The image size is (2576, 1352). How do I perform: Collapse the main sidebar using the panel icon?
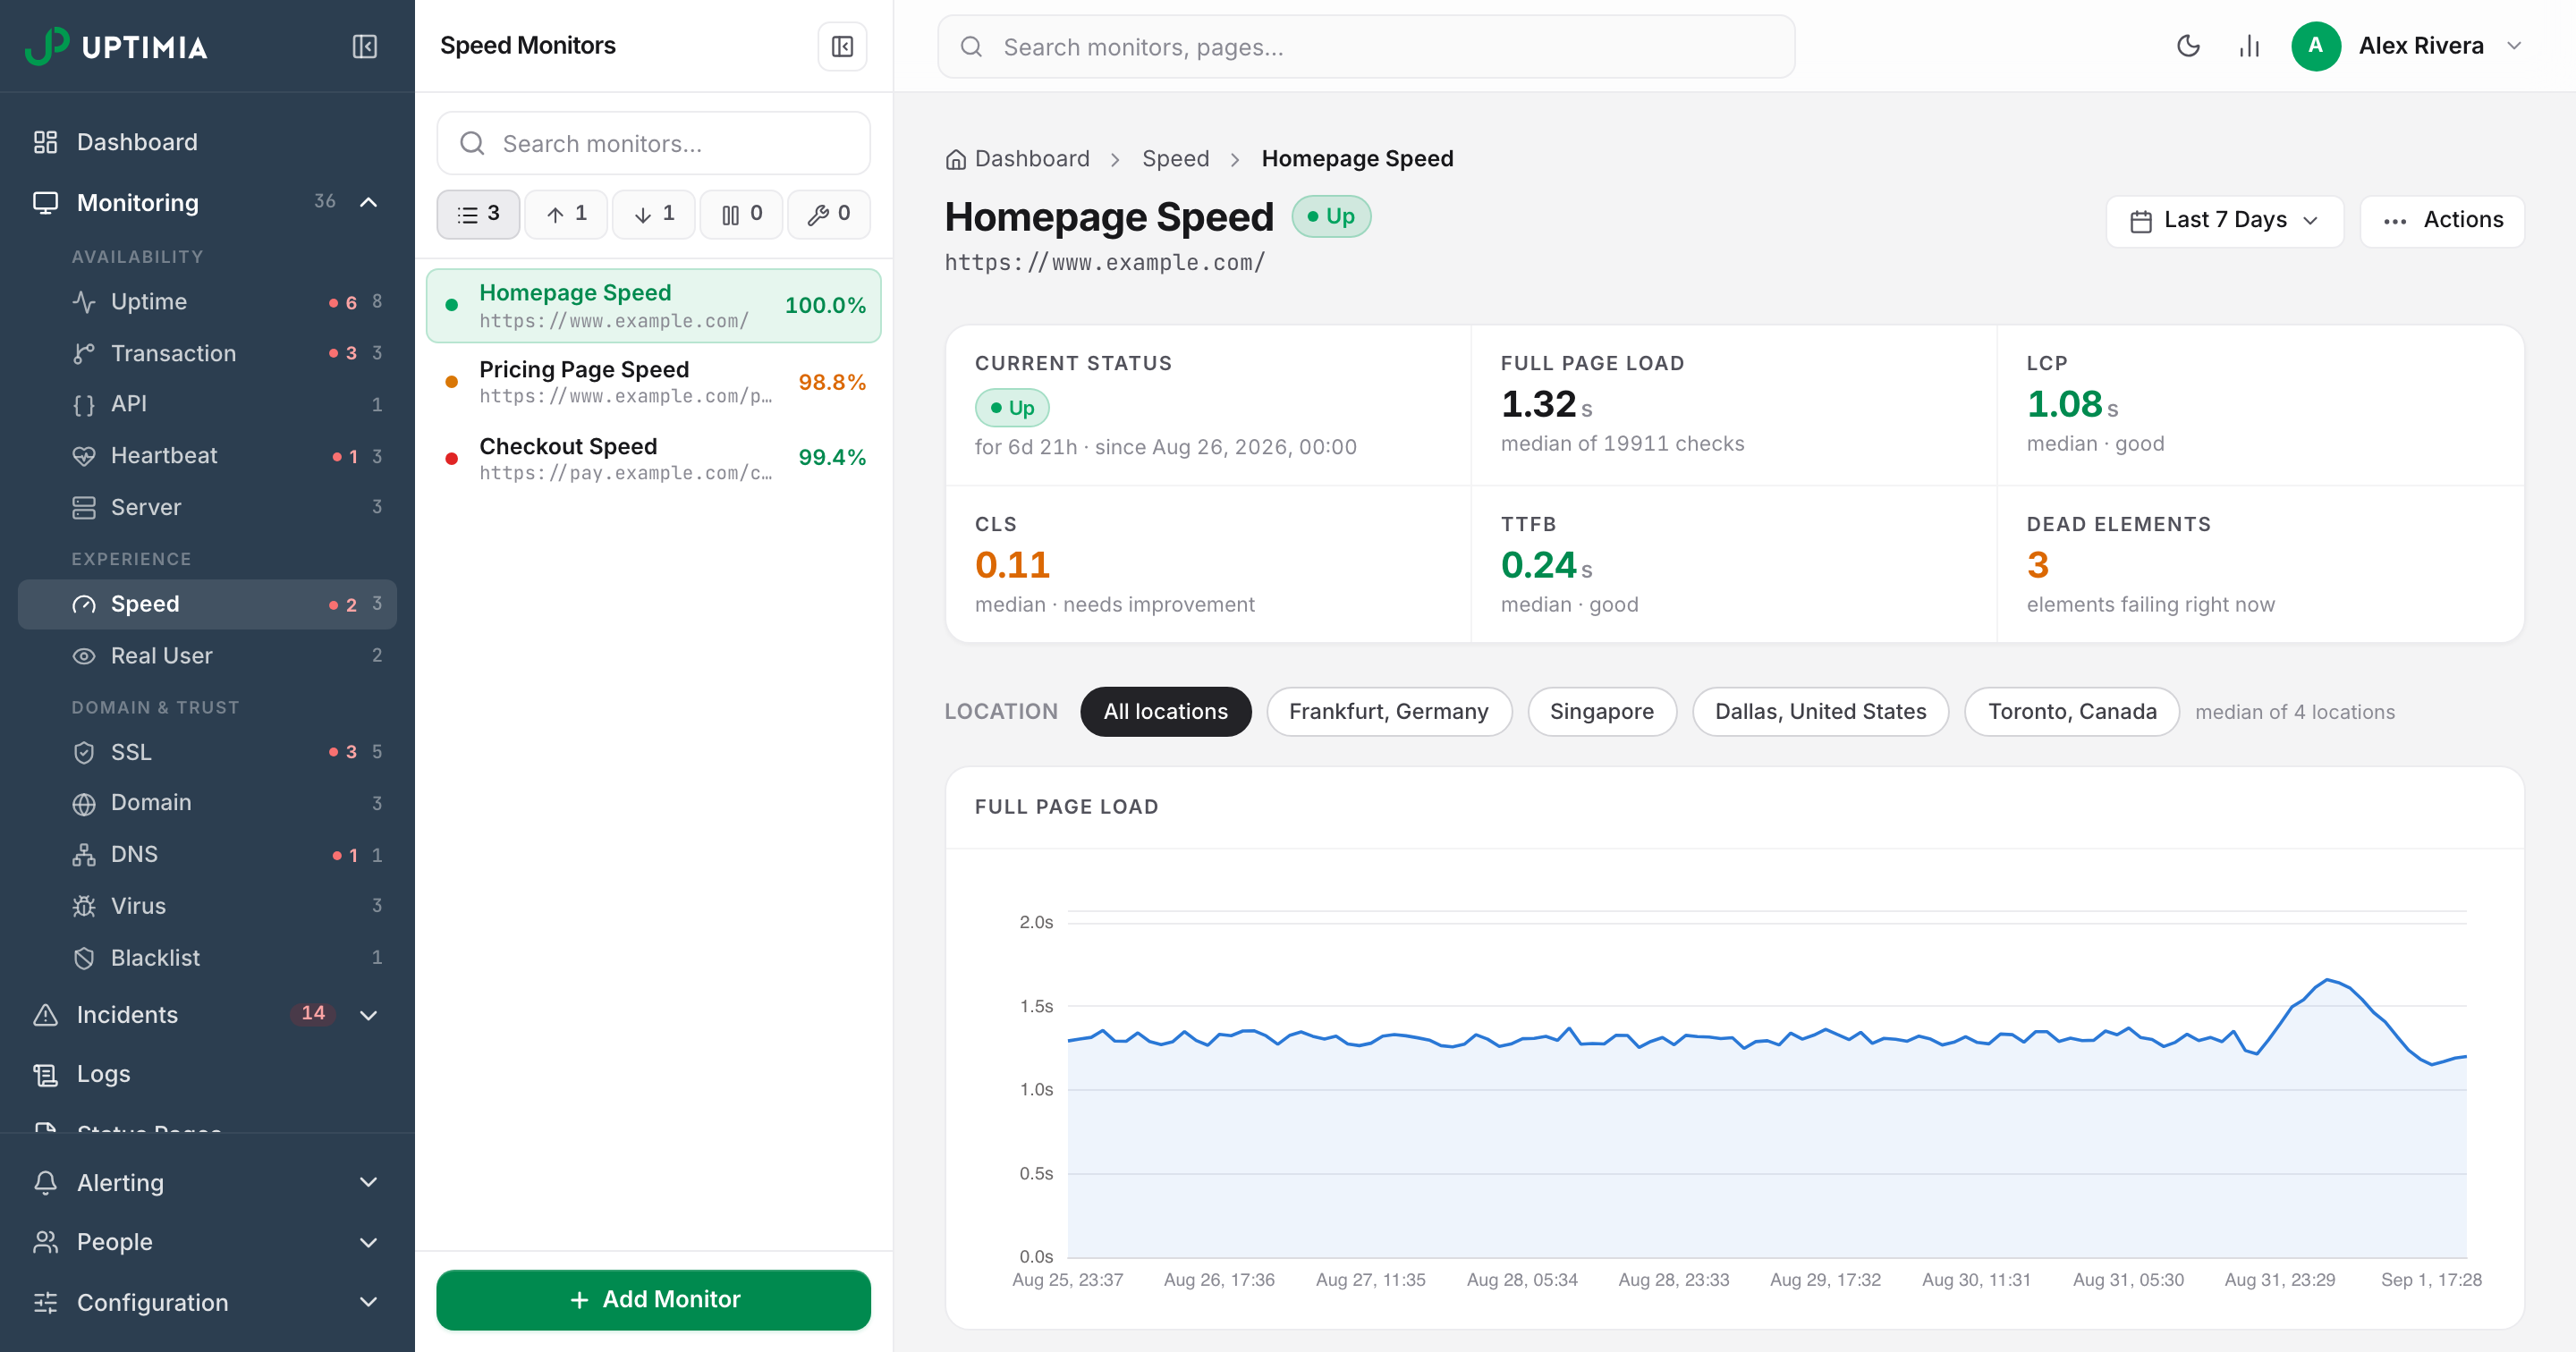365,46
